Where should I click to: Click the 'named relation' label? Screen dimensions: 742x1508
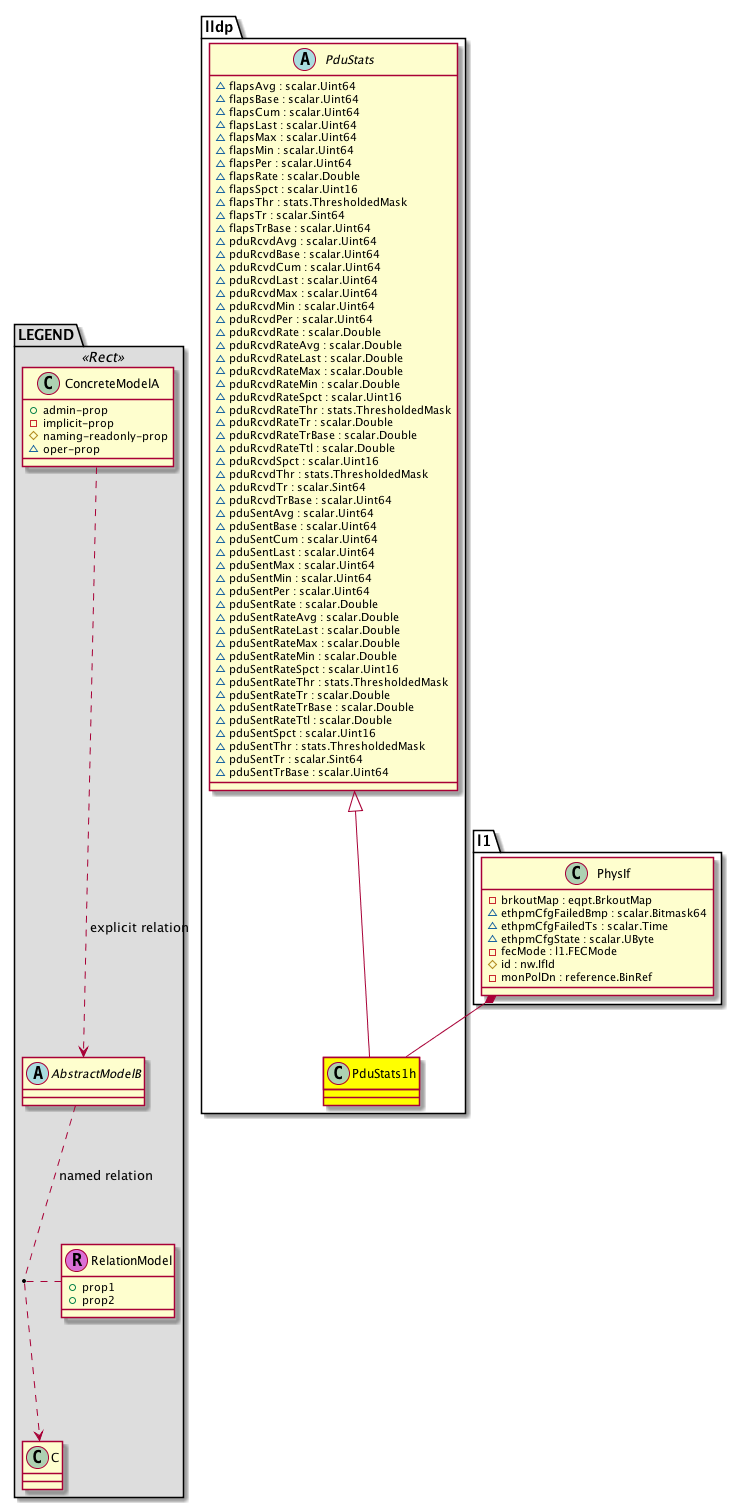pyautogui.click(x=106, y=1175)
